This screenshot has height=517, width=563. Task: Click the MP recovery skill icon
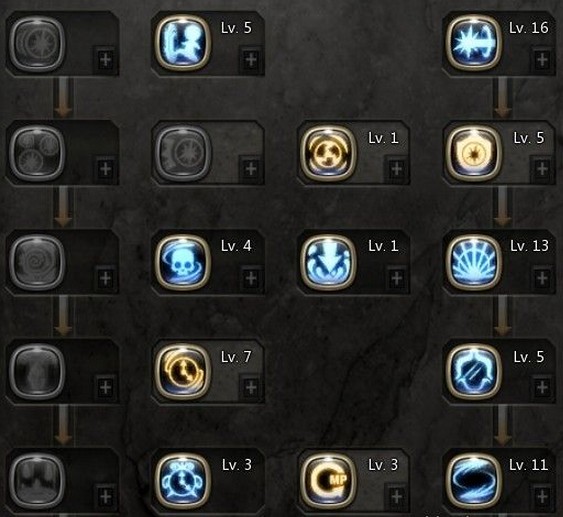pos(328,481)
